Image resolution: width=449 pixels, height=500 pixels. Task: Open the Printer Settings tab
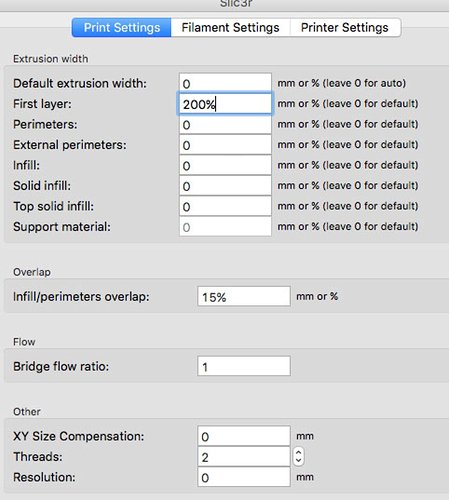pyautogui.click(x=345, y=27)
